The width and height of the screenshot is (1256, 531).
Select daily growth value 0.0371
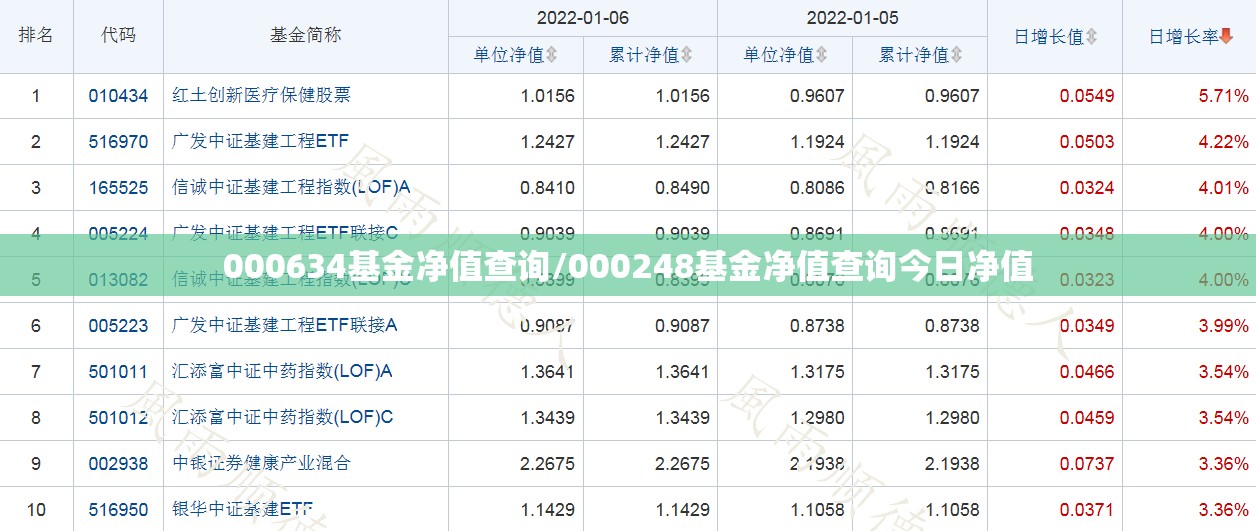click(1087, 510)
